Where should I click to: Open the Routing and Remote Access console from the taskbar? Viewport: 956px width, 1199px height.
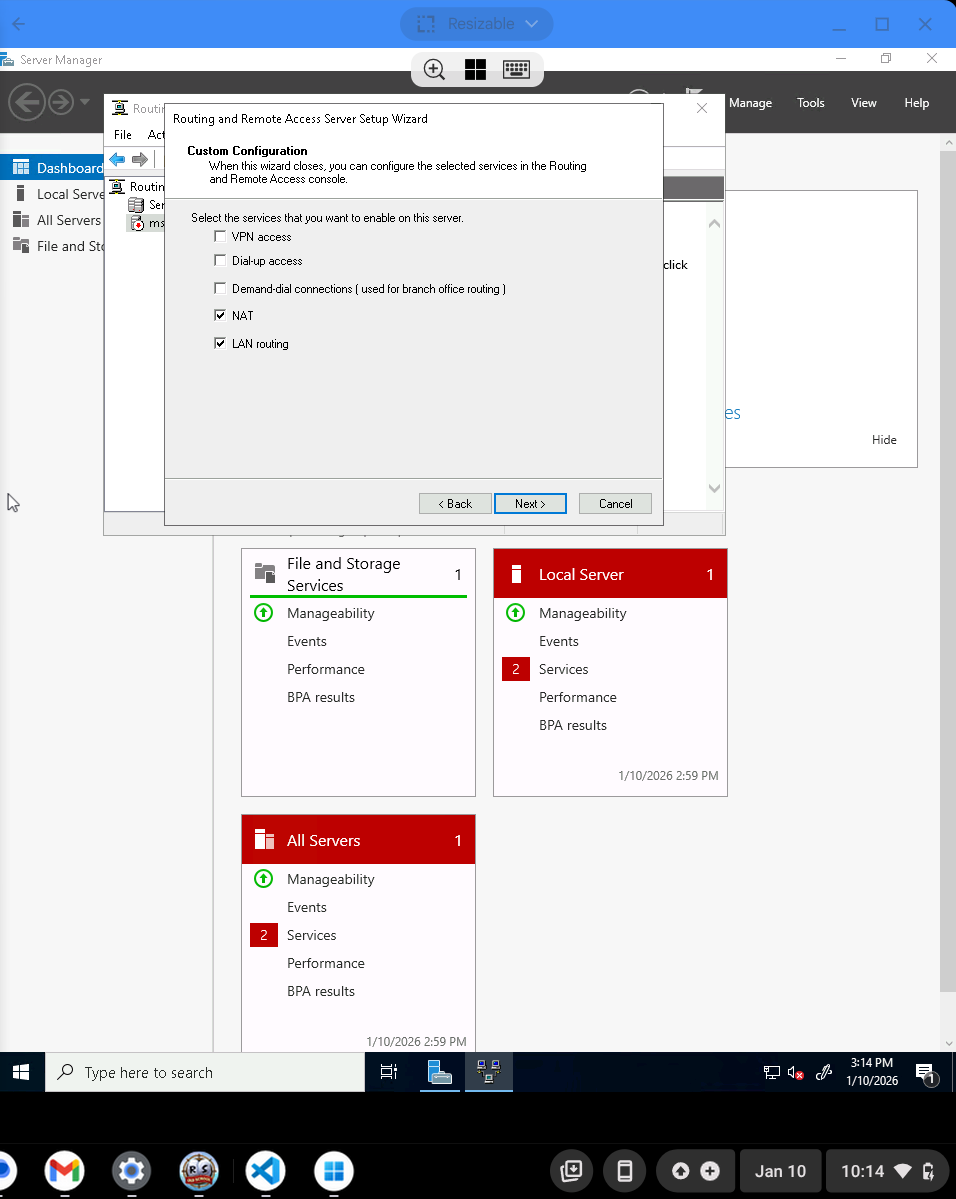(x=489, y=1071)
